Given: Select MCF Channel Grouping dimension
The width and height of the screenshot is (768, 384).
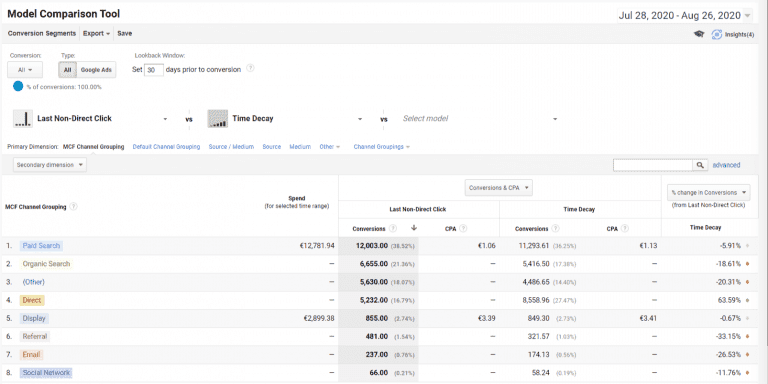Looking at the screenshot, I should pos(94,146).
